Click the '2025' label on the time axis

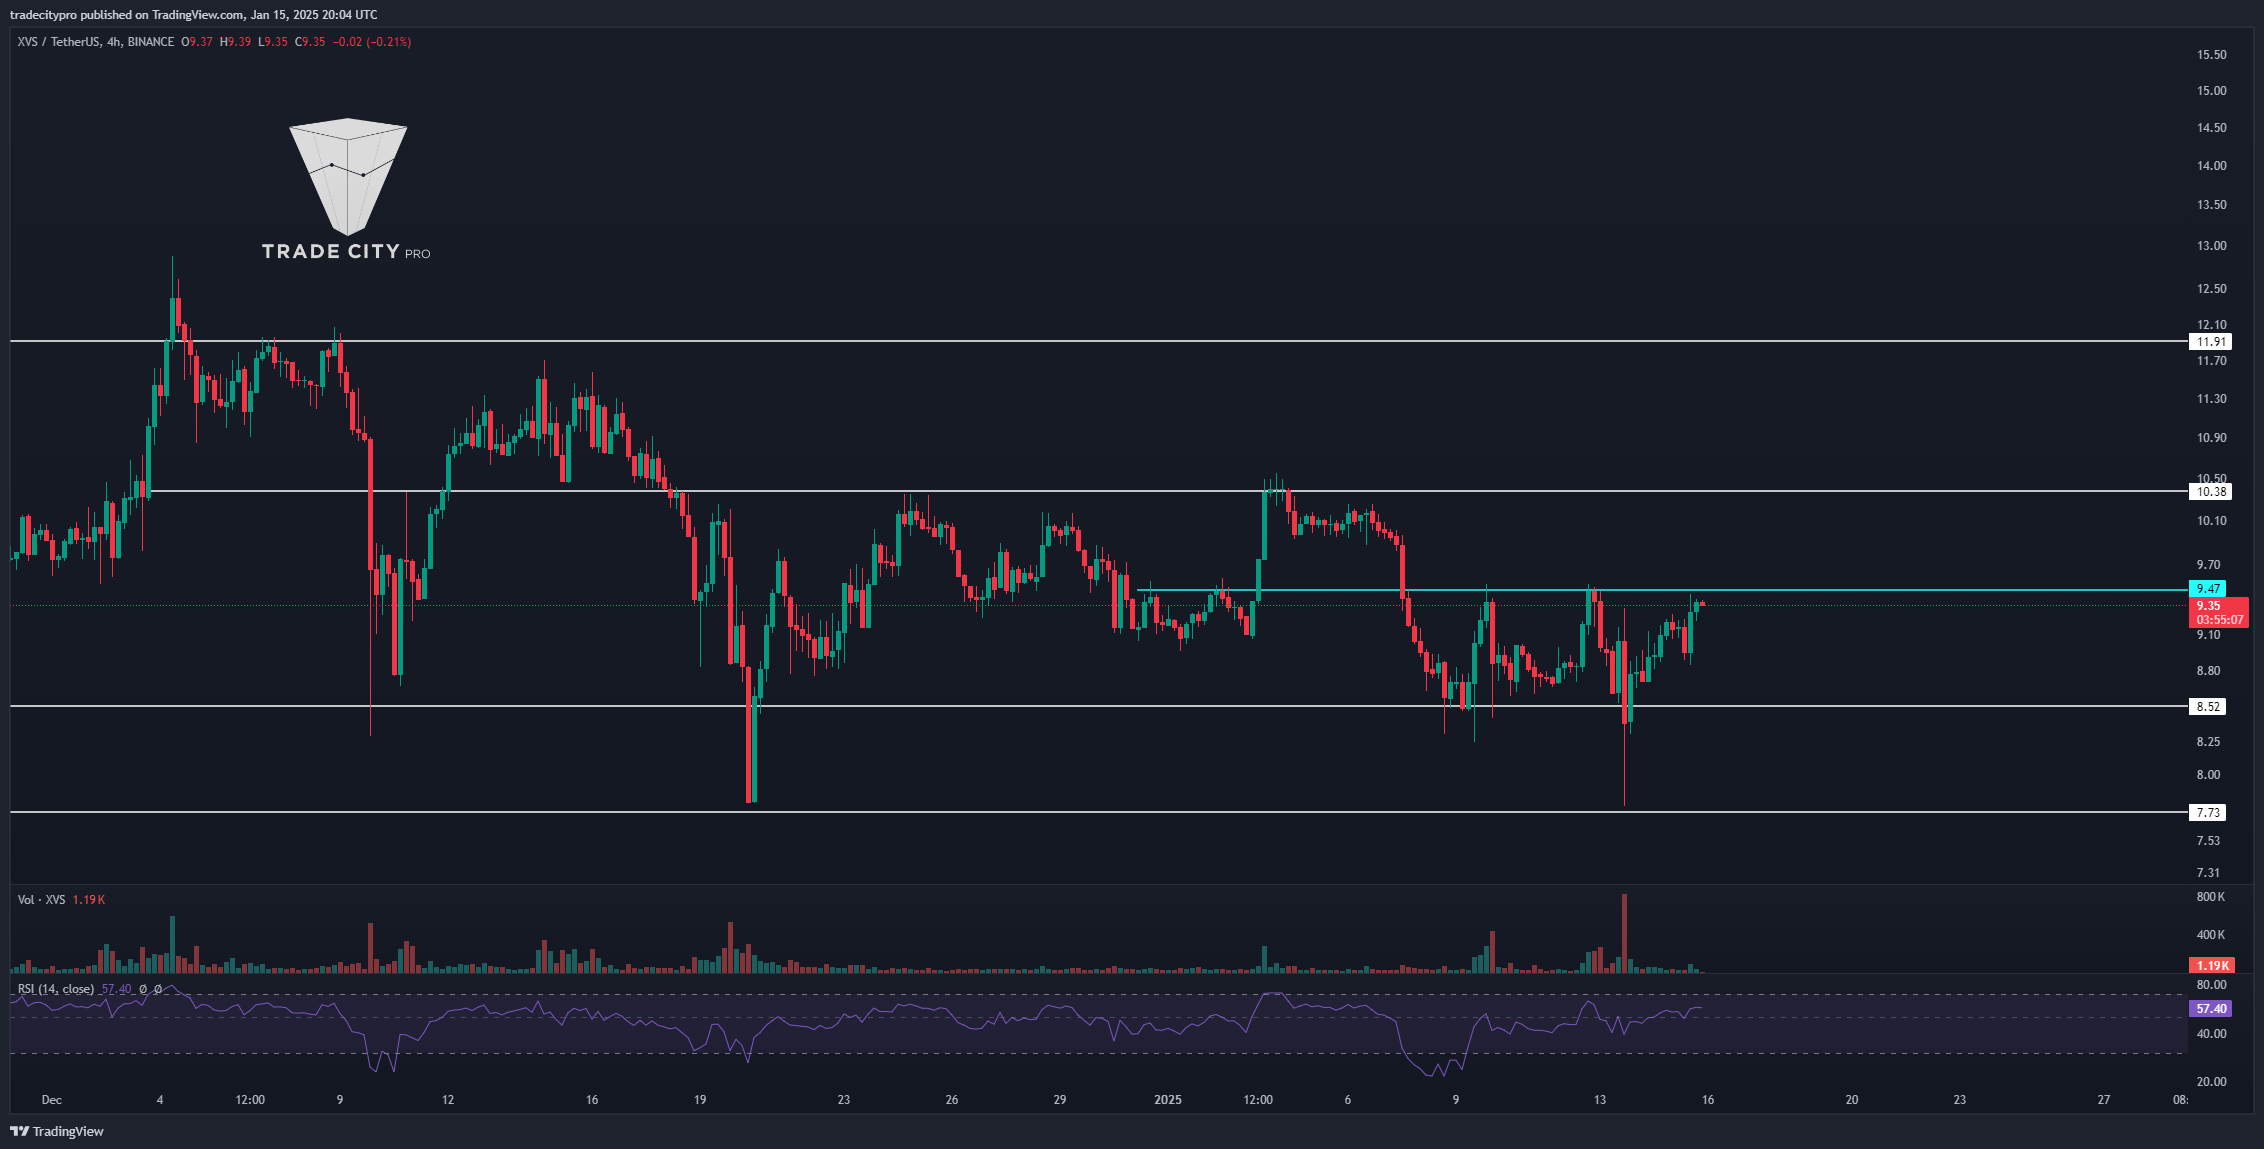pyautogui.click(x=1168, y=1100)
